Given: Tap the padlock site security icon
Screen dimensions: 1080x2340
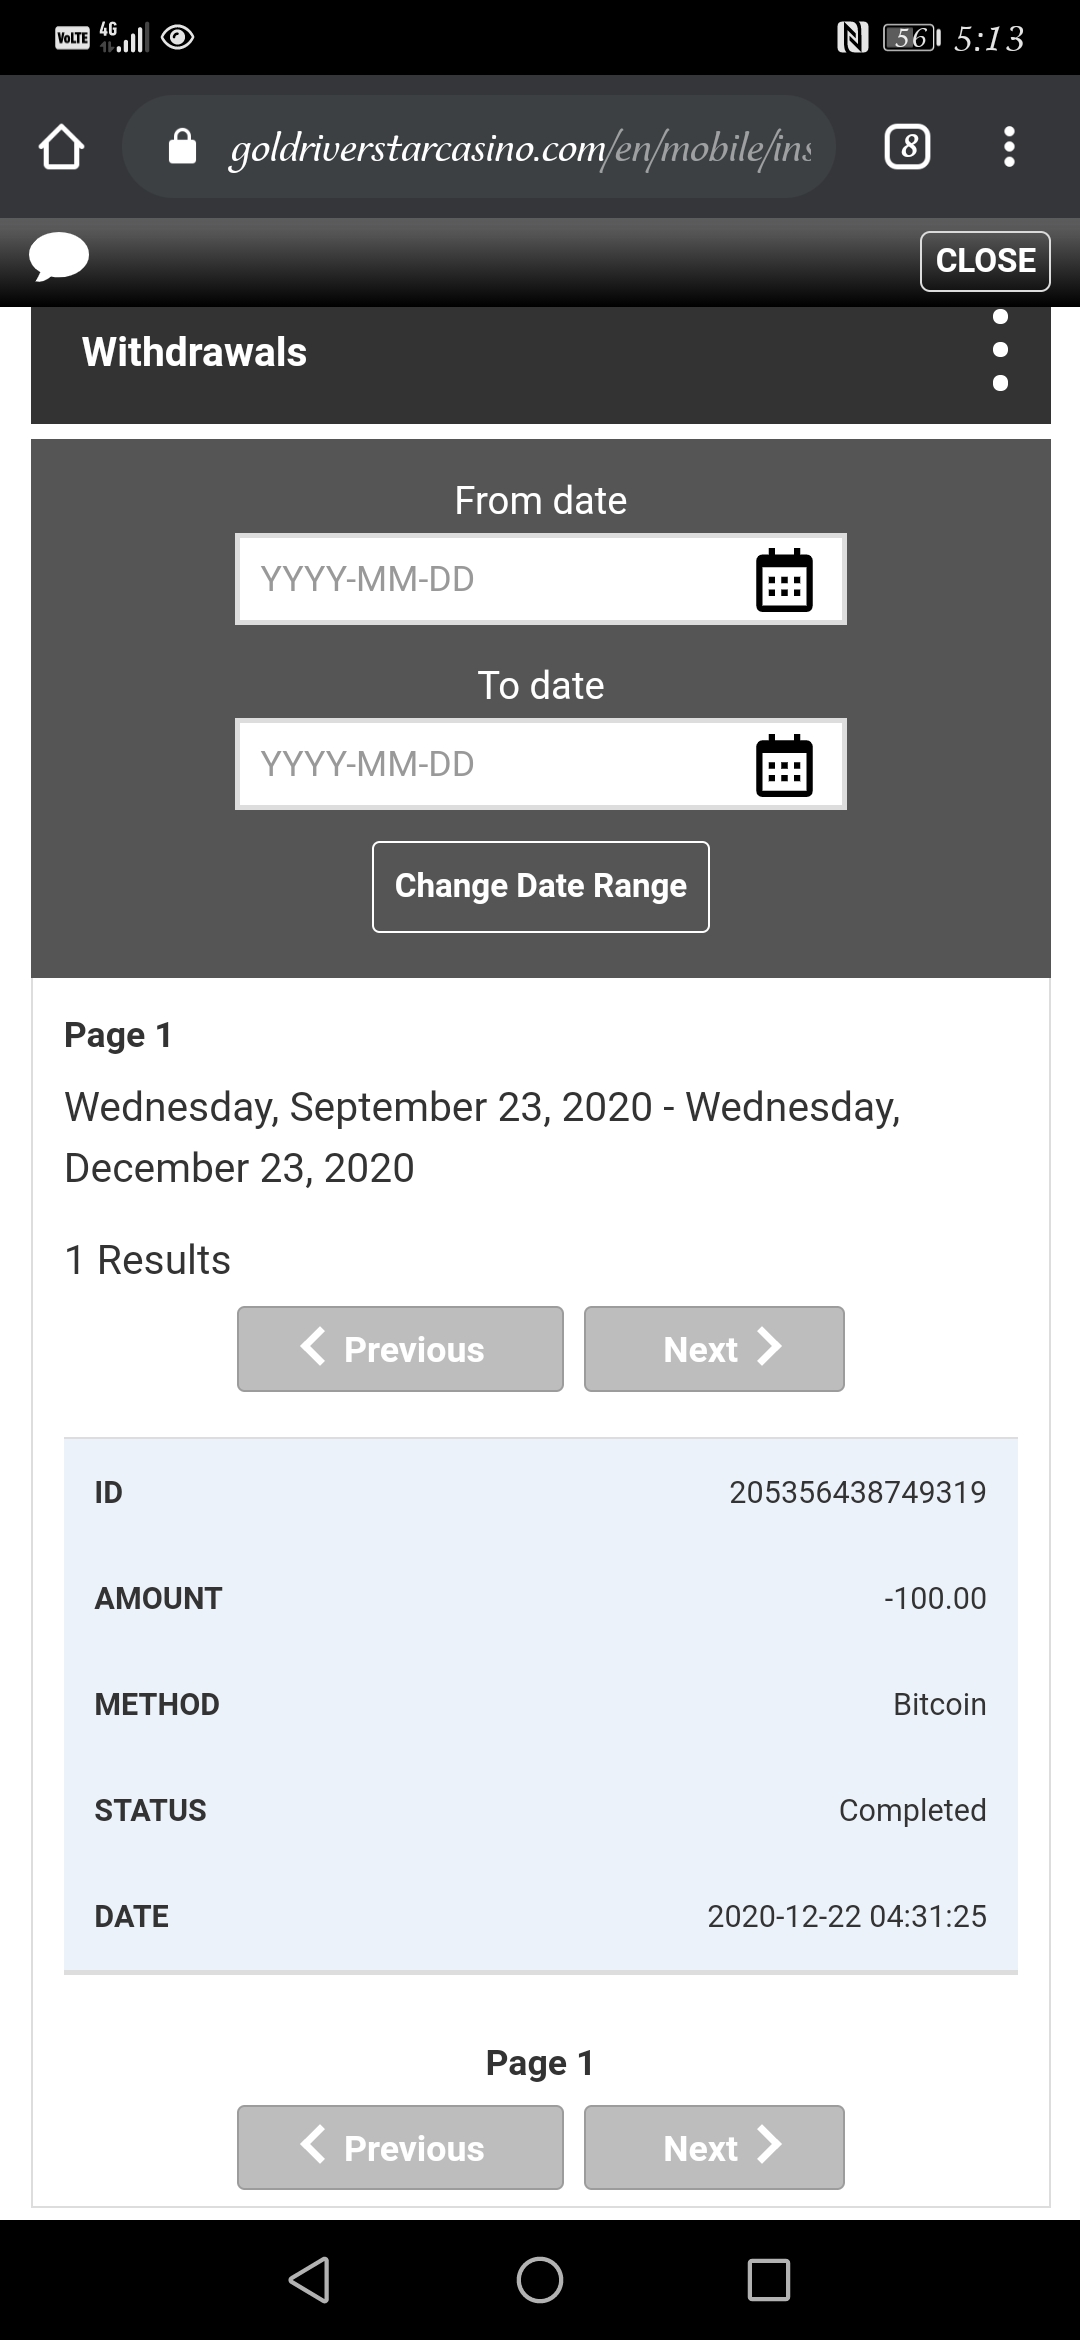Looking at the screenshot, I should coord(182,147).
